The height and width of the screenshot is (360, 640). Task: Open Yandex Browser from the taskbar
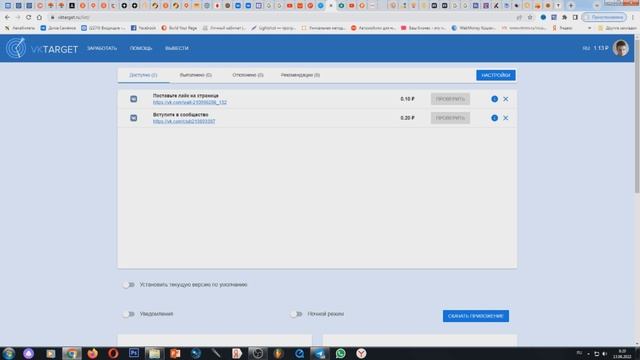[361, 353]
